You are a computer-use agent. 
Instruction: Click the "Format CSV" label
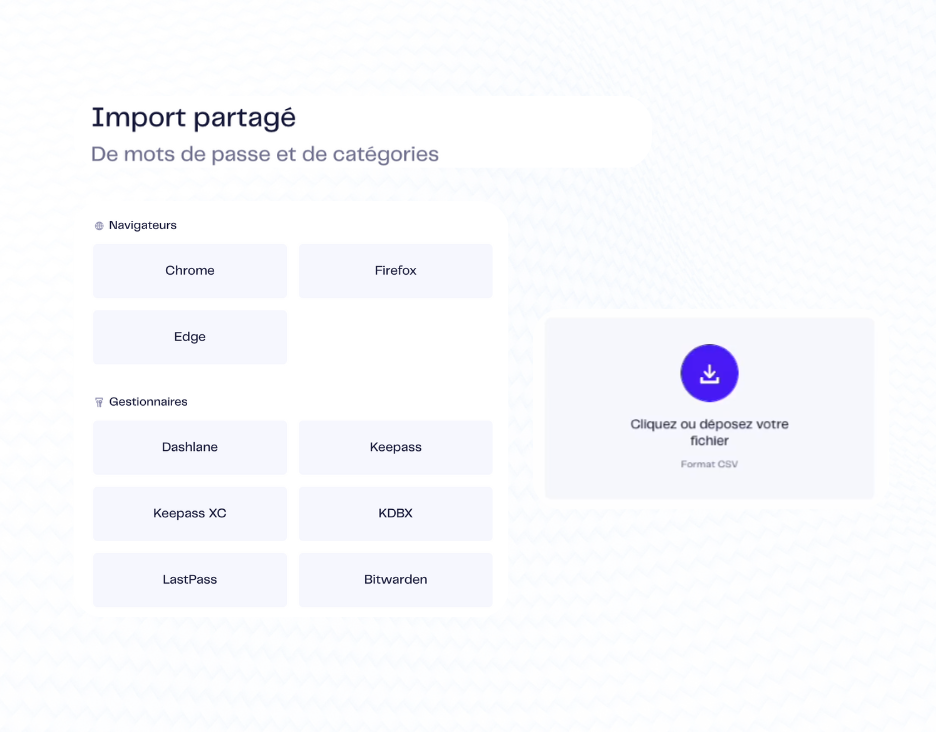click(709, 464)
